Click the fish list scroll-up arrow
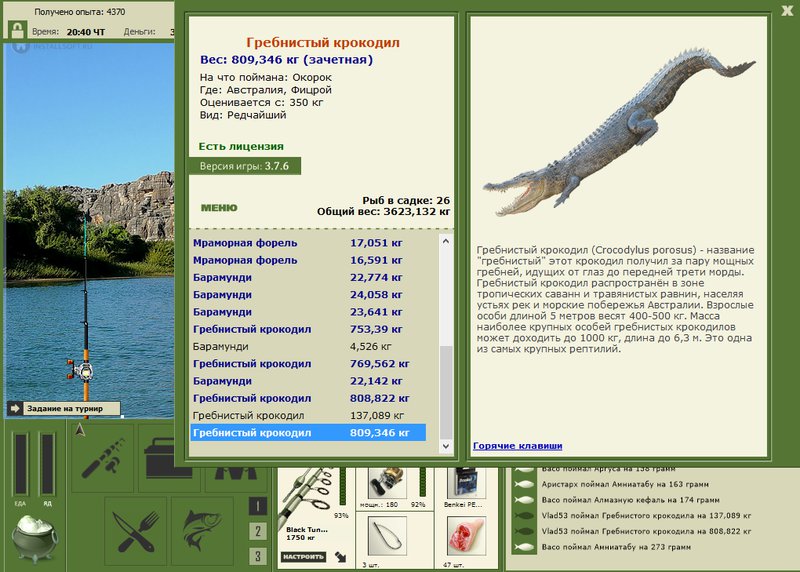The width and height of the screenshot is (800, 572). pos(445,241)
